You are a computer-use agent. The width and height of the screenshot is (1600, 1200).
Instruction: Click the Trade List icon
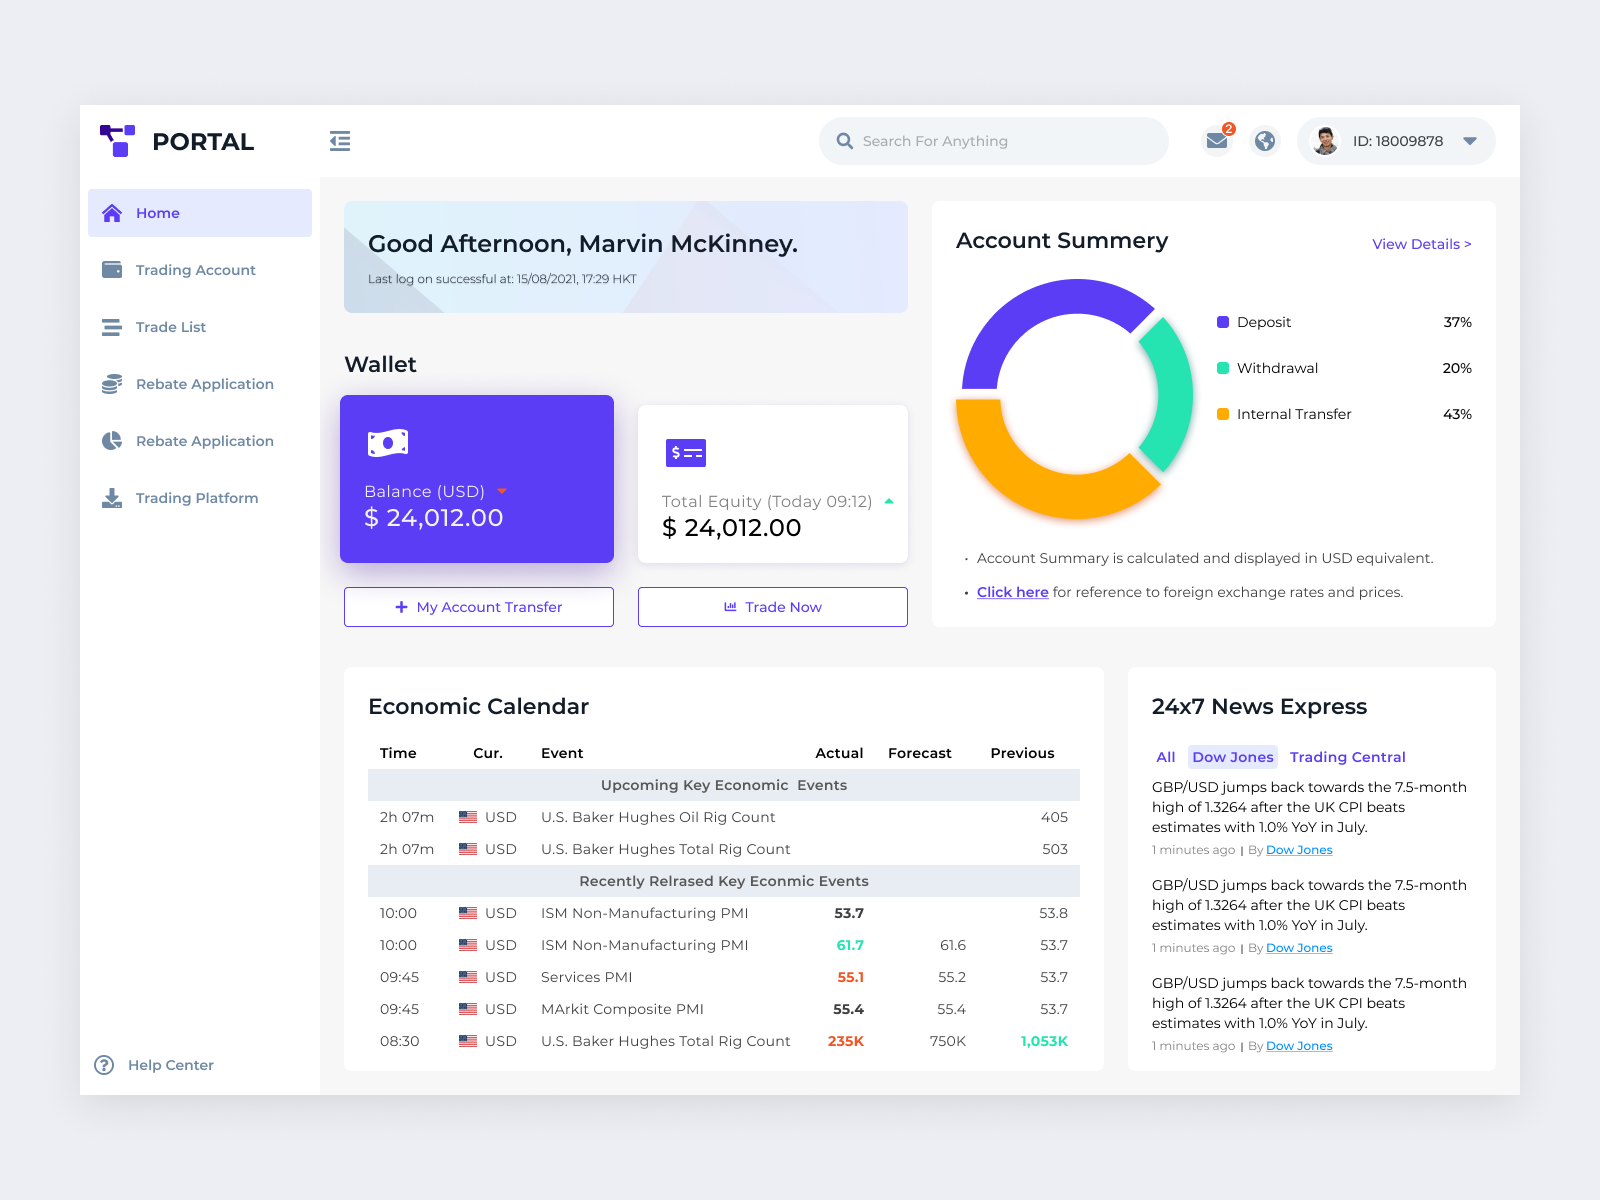pyautogui.click(x=112, y=326)
